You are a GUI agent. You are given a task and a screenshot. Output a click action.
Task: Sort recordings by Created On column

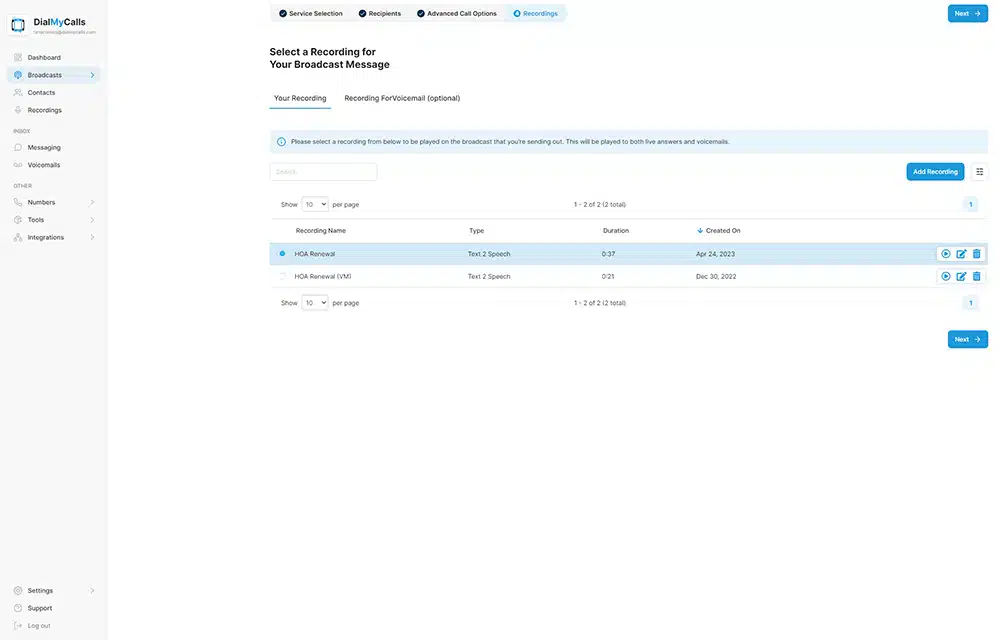(x=722, y=231)
